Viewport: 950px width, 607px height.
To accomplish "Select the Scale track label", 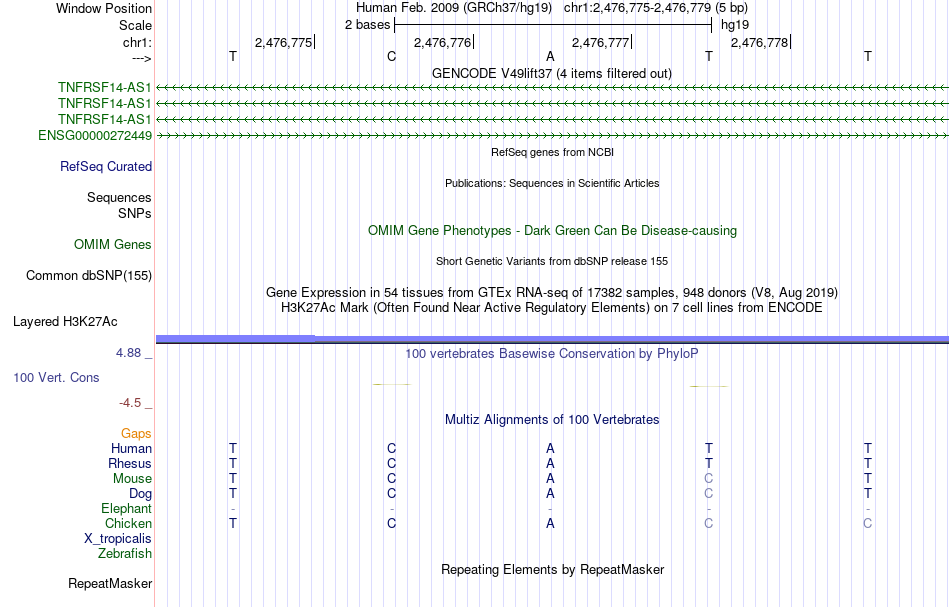I will coord(135,25).
